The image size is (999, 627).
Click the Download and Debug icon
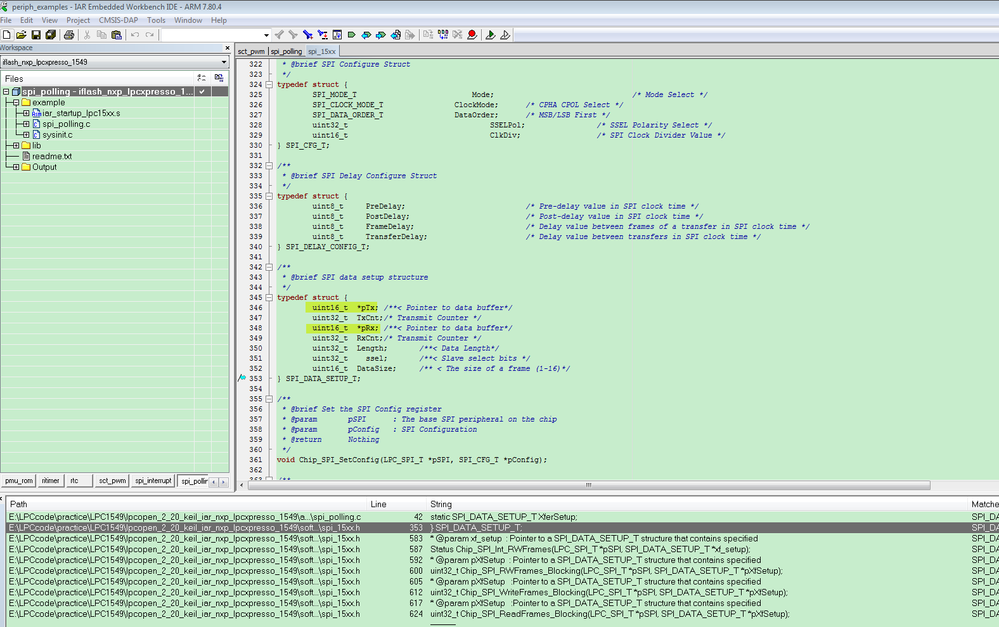(x=490, y=35)
